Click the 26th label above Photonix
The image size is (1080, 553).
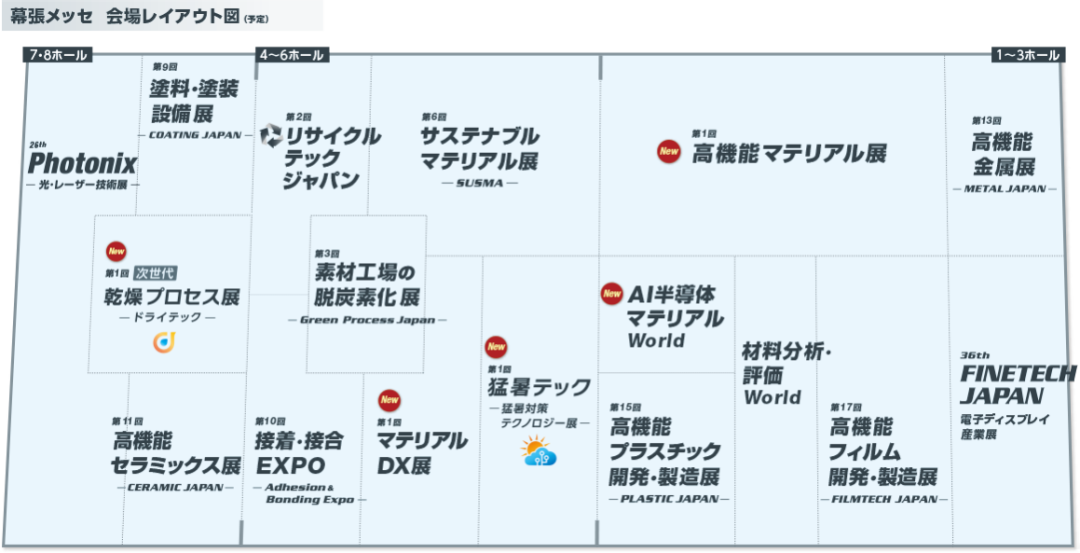click(38, 146)
